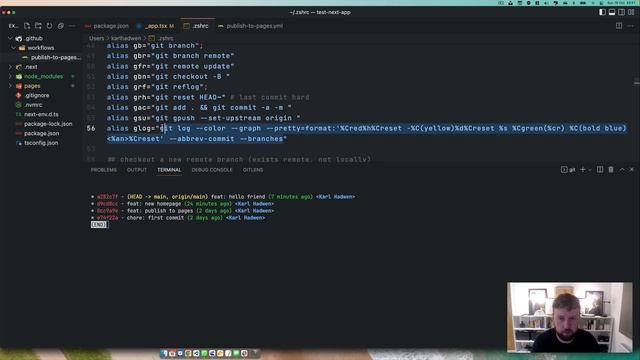Select the Terminal panel tab

169,170
